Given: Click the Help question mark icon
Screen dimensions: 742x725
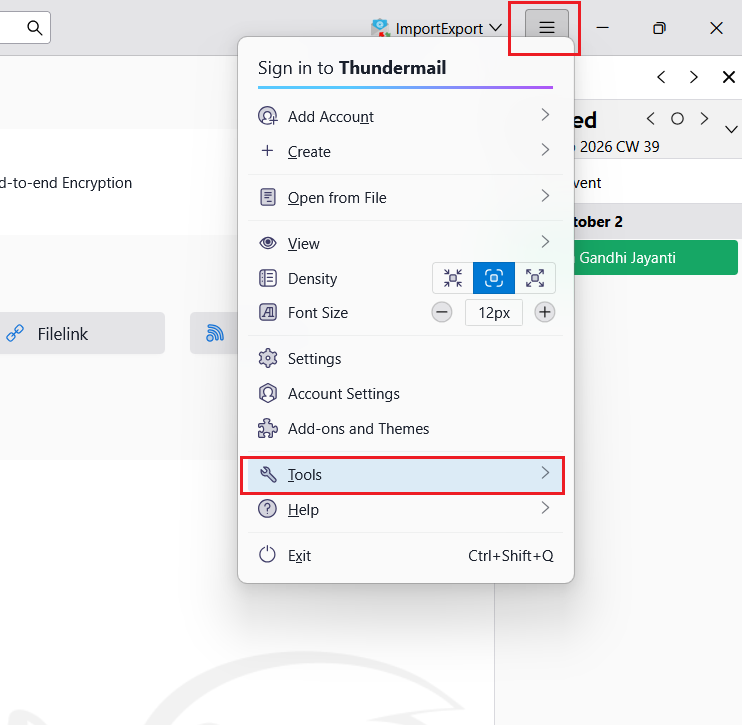Looking at the screenshot, I should [267, 509].
